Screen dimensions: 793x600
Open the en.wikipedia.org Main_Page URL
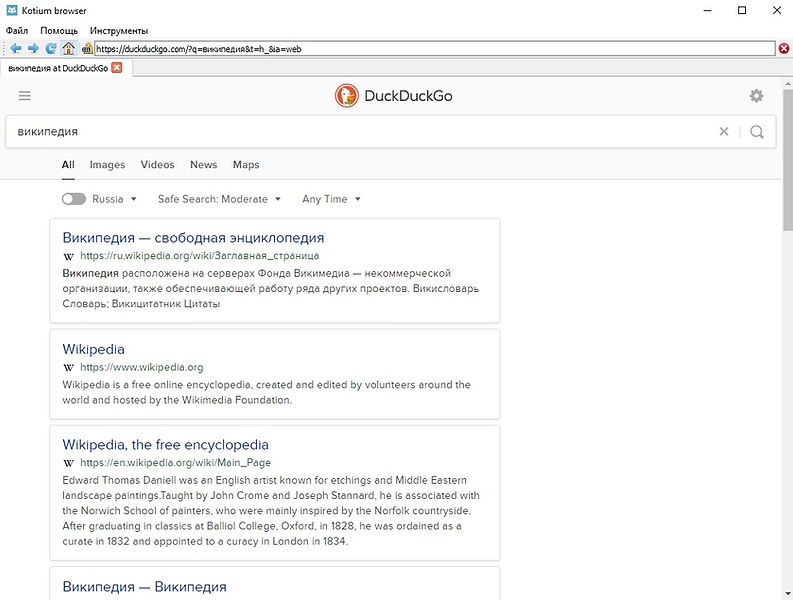(175, 462)
